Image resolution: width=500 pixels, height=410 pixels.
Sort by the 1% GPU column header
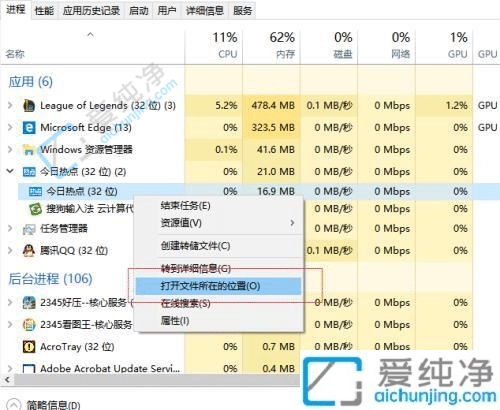click(x=444, y=46)
